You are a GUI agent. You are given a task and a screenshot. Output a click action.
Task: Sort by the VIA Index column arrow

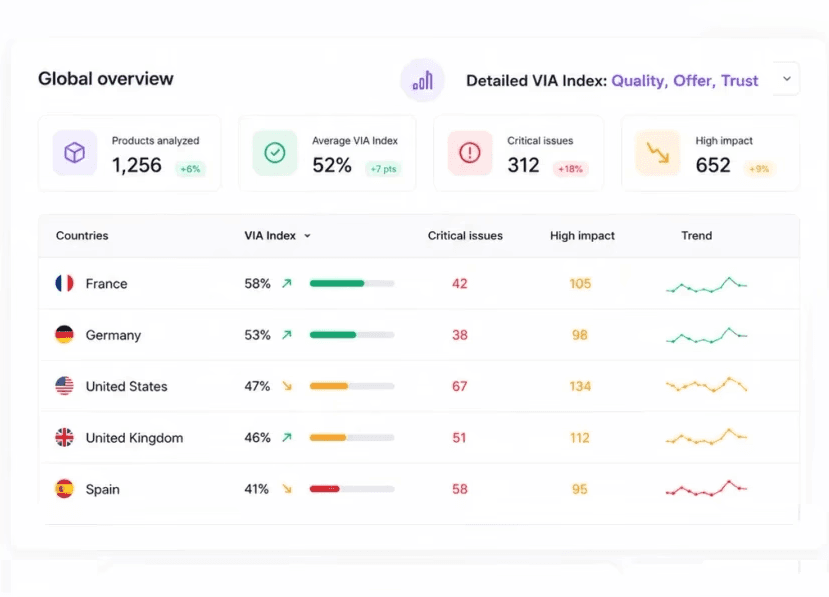coord(307,236)
